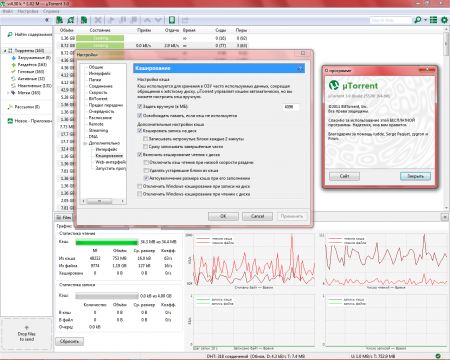The image size is (450, 360).
Task: Toggle Включить кэширование чтения с диска checkbox
Action: pos(140,155)
